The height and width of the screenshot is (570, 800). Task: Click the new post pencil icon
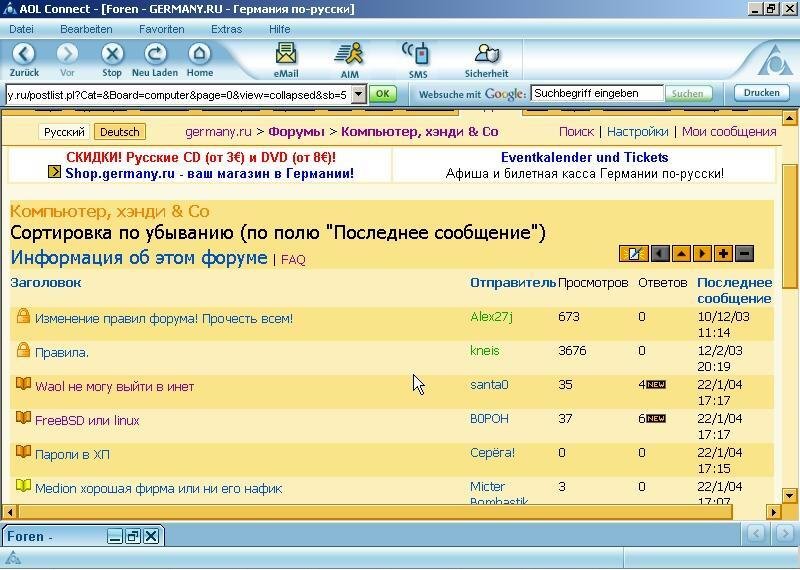point(633,253)
